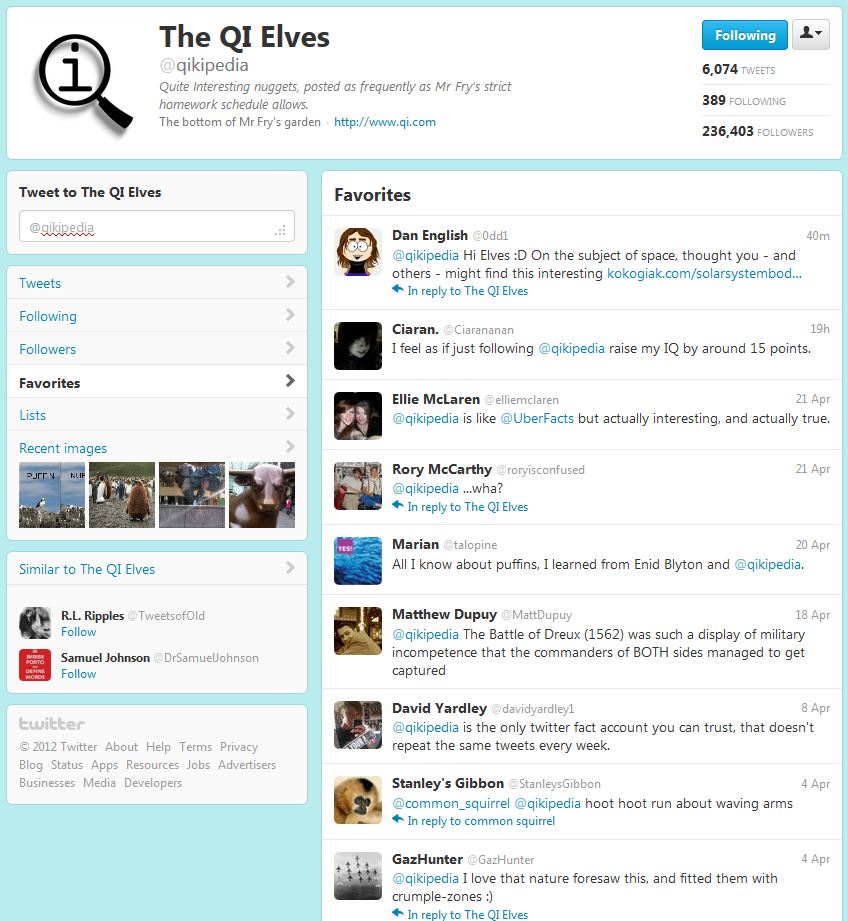Open the Terms footer link
Screen dimensions: 848x921
click(196, 747)
